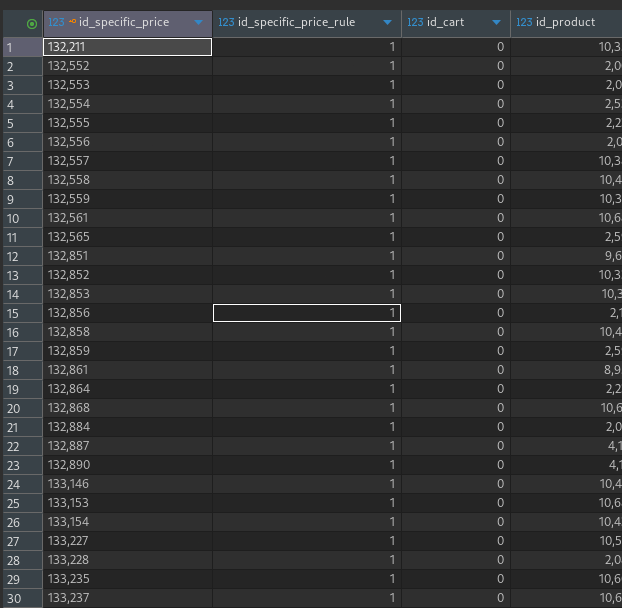Click id_cart cell in row 12
This screenshot has height=608, width=622.
click(456, 256)
